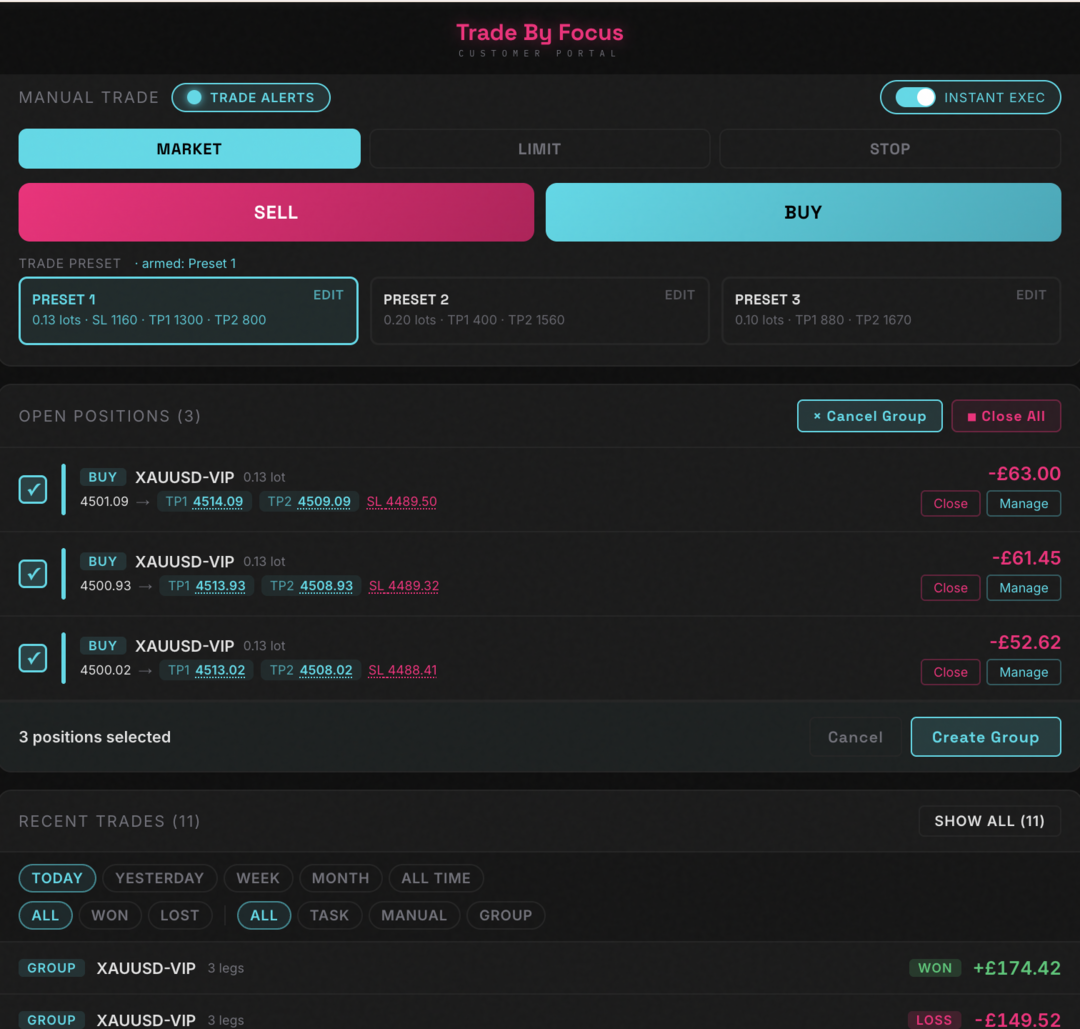
Task: Edit Preset 1 settings
Action: click(x=328, y=295)
